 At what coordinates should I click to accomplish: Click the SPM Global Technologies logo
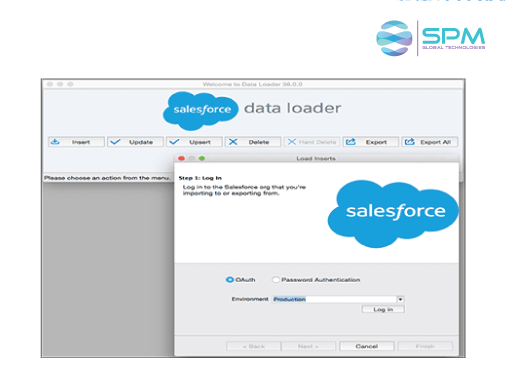click(431, 38)
